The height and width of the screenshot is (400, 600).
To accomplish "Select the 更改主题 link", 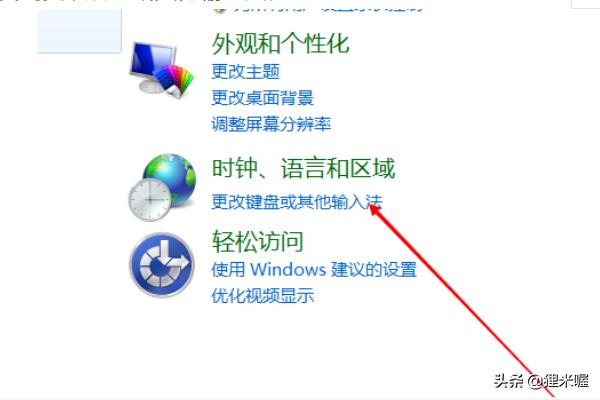I will (x=246, y=71).
